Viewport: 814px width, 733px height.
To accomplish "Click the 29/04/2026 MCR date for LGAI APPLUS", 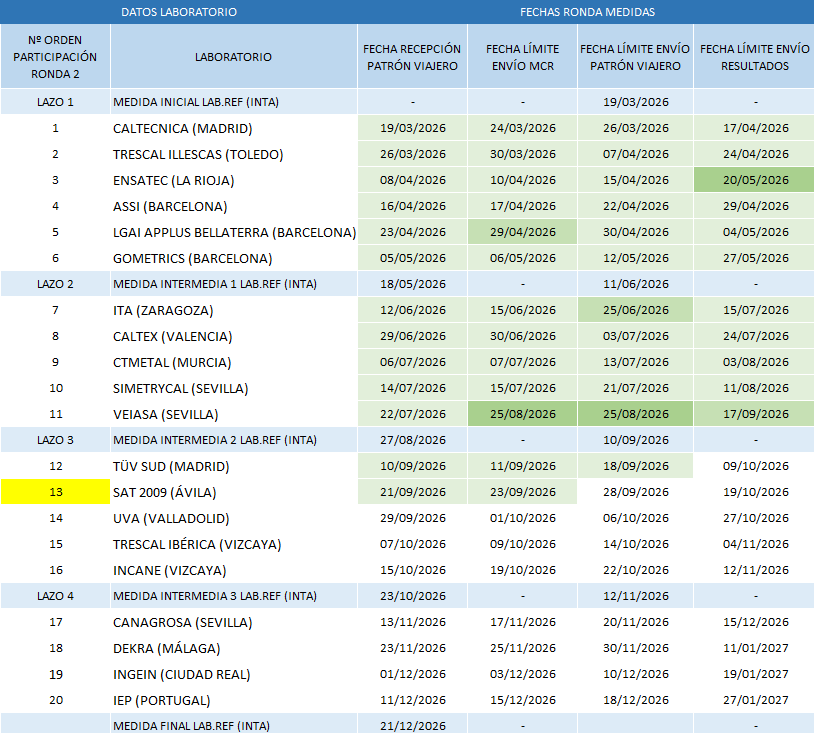I will pyautogui.click(x=522, y=232).
